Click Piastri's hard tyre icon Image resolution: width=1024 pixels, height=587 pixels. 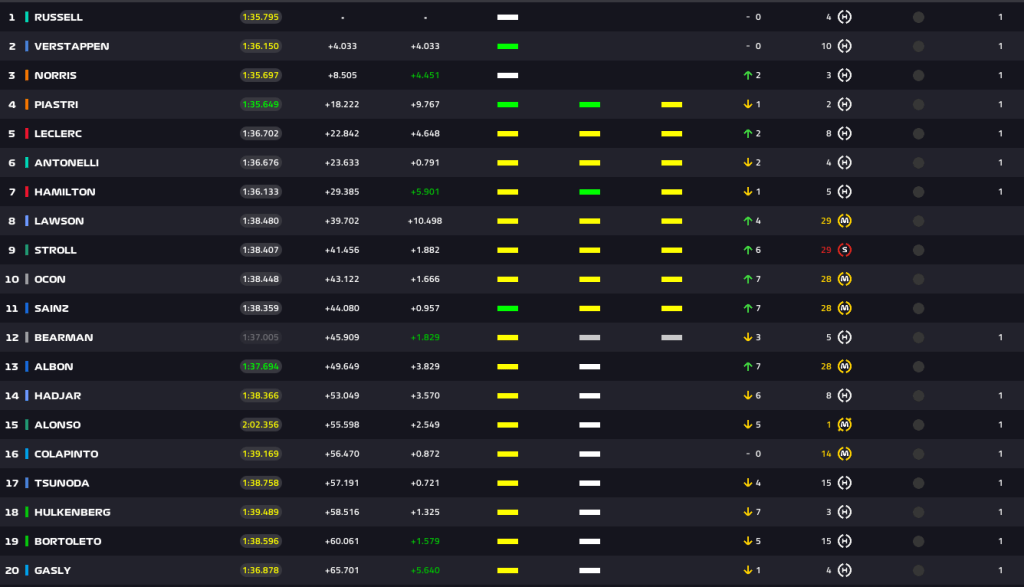pos(844,104)
